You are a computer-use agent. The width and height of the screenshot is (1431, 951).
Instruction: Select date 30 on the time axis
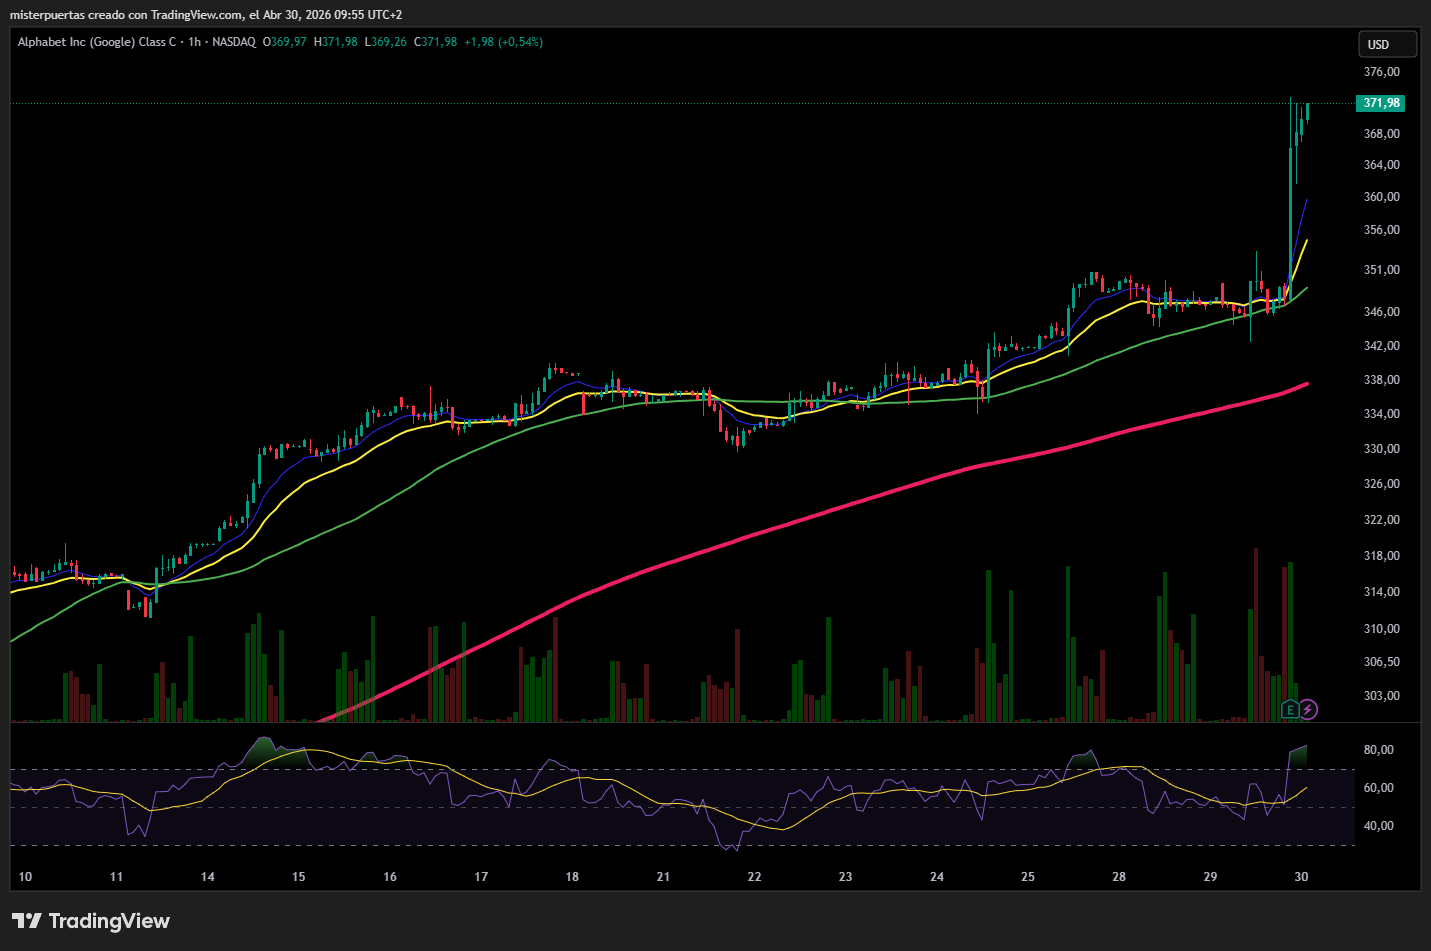pyautogui.click(x=1301, y=877)
